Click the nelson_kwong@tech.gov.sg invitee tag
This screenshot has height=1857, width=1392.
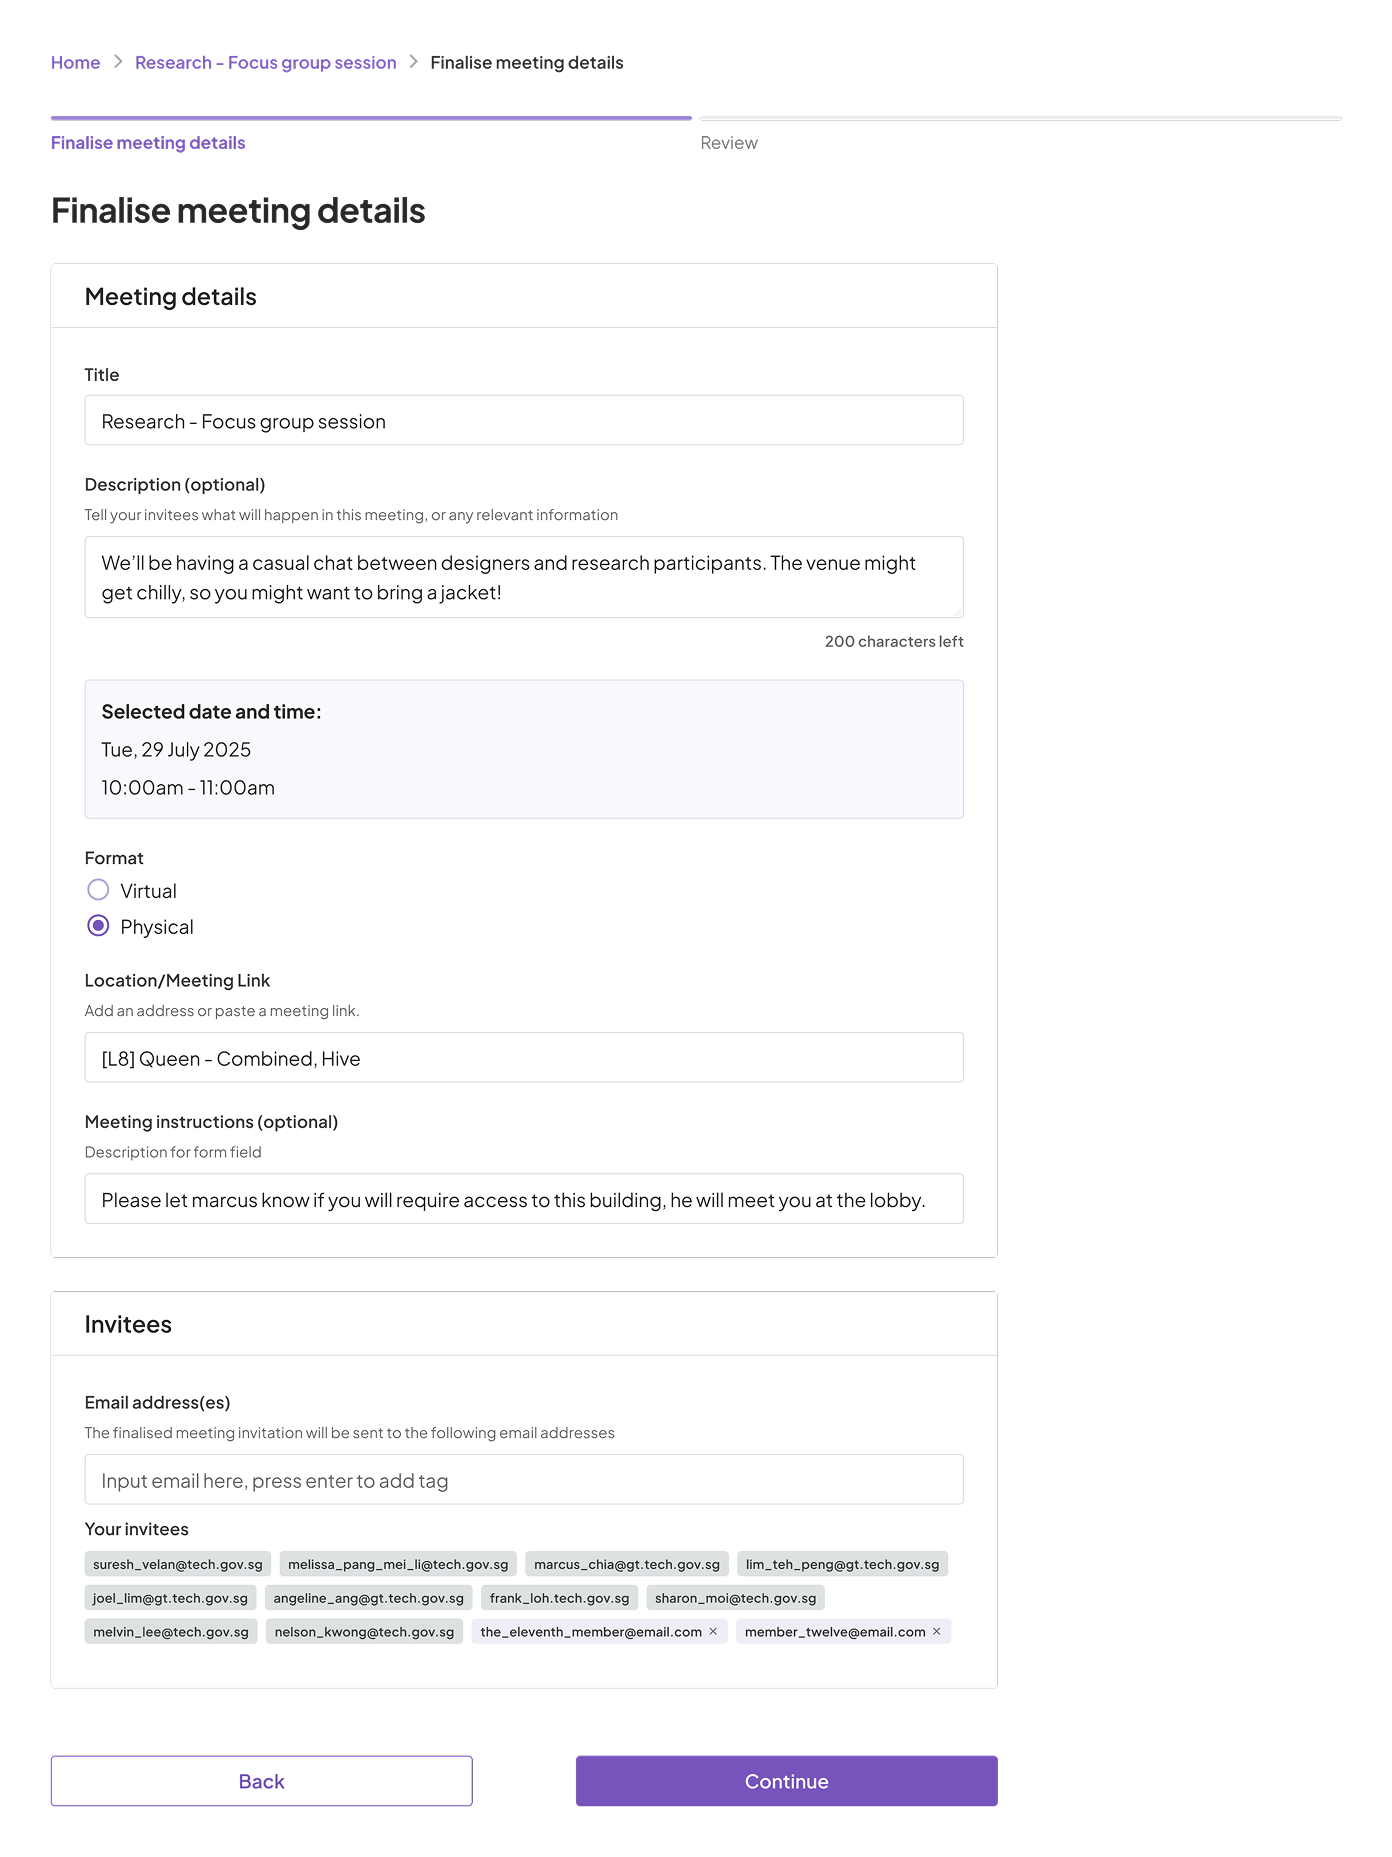click(364, 1631)
